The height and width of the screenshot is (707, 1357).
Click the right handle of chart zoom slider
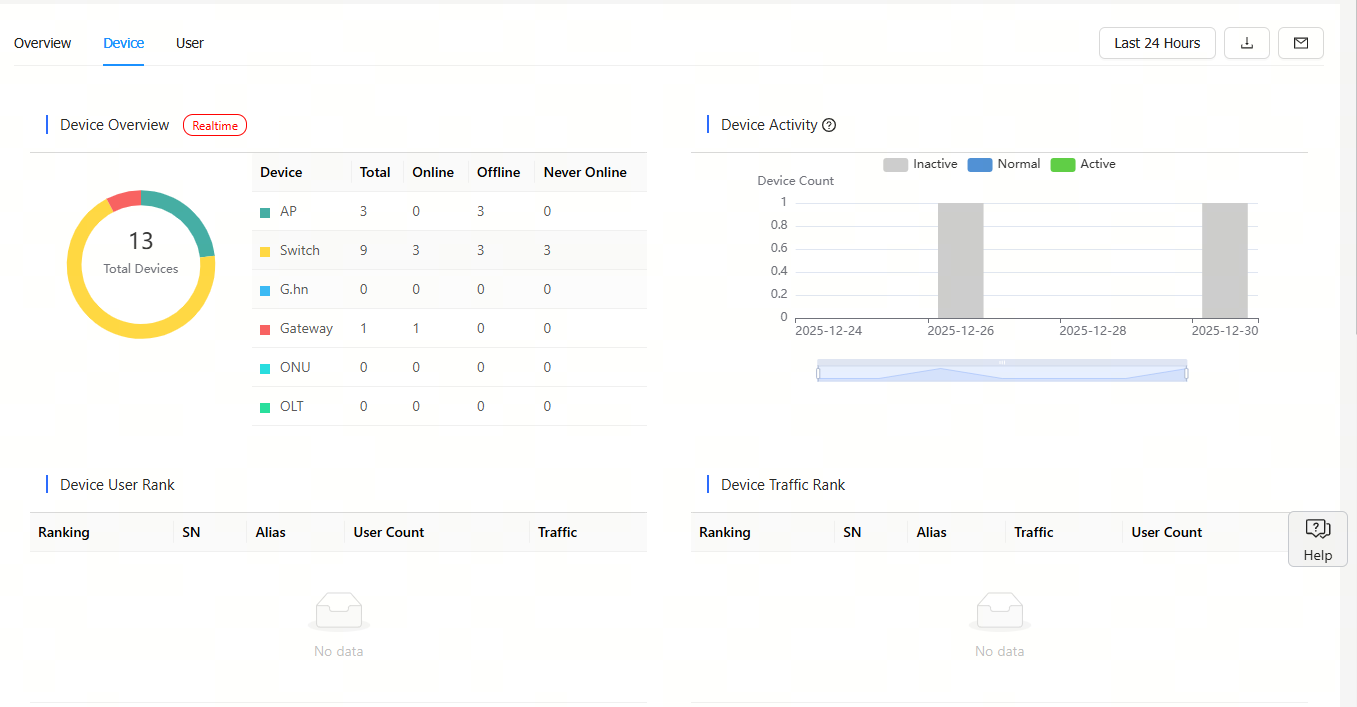[x=1187, y=374]
